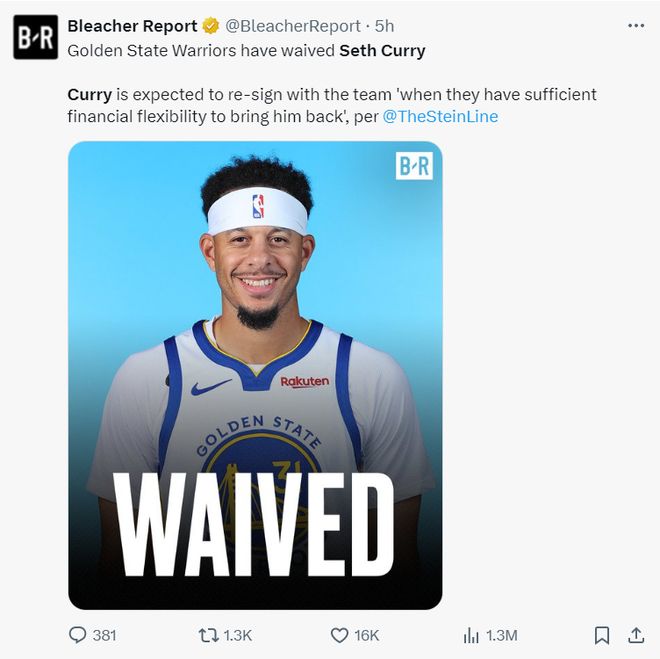The width and height of the screenshot is (660, 659).
Task: Open view analytics bar chart icon
Action: pos(471,635)
